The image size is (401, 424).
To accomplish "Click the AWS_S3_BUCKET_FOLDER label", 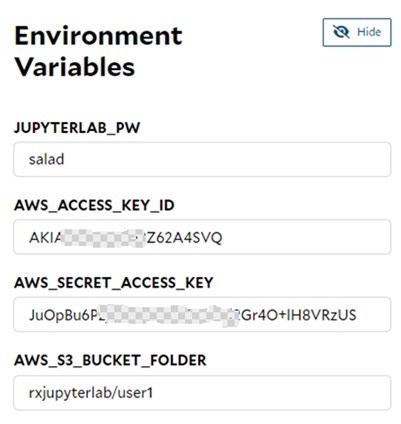I will point(110,360).
